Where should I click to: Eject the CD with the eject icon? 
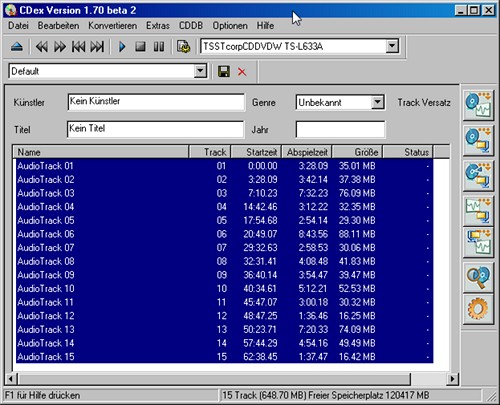point(17,47)
